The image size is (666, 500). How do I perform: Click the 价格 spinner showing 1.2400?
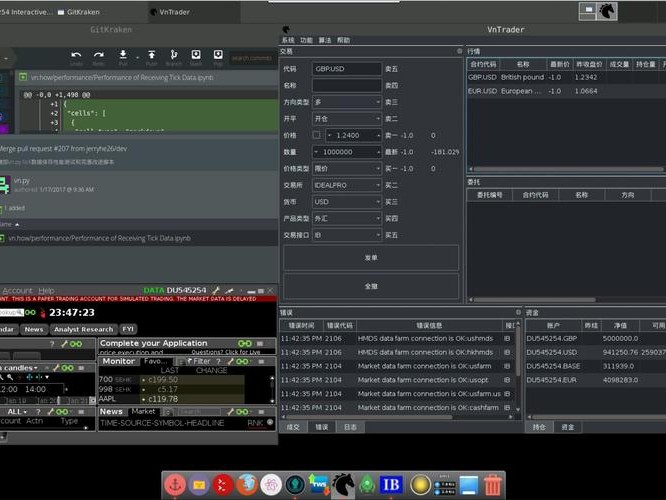click(x=353, y=136)
